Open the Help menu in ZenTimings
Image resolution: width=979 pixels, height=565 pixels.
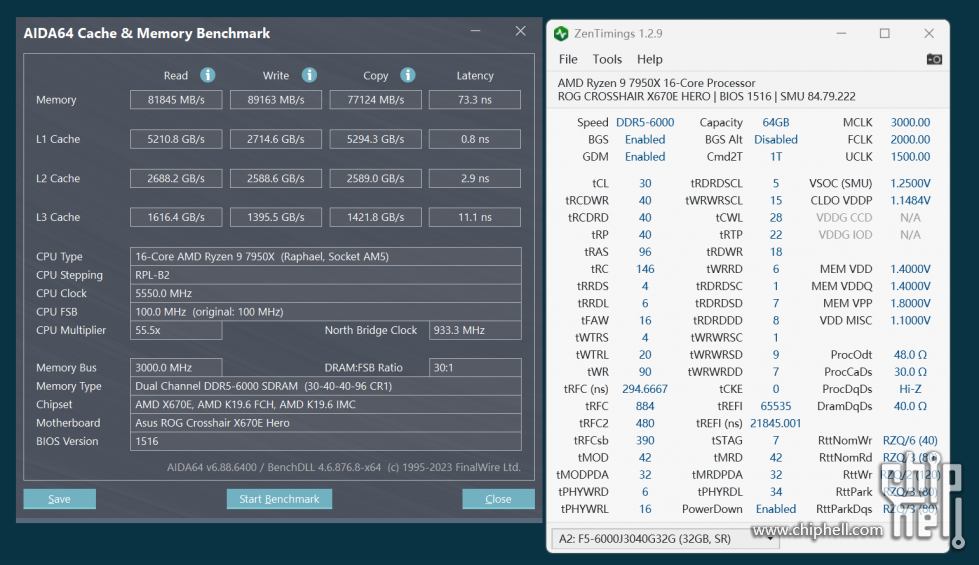click(x=649, y=59)
